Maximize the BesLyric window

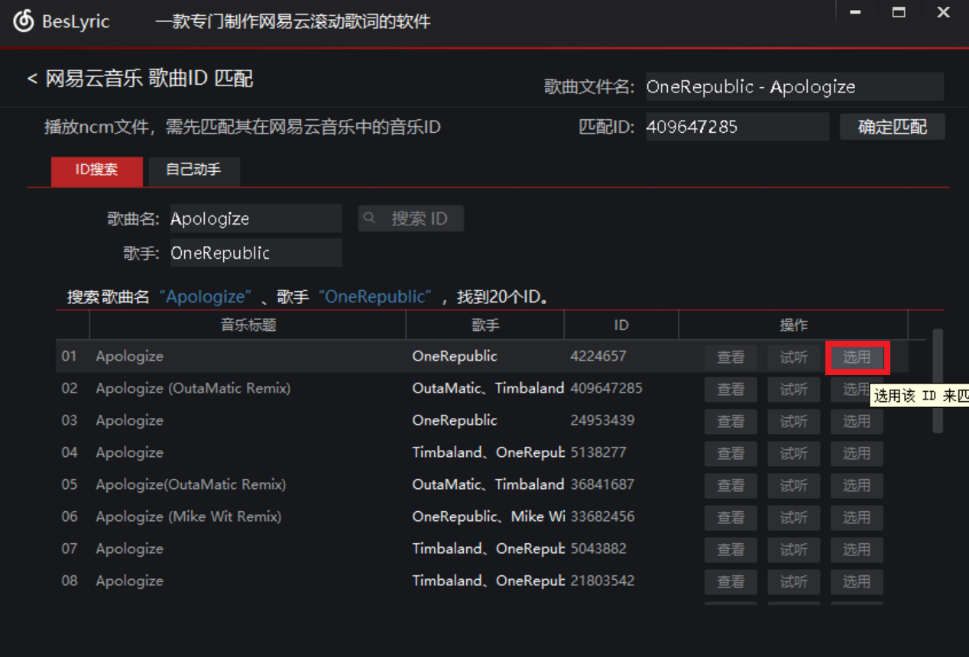click(899, 13)
